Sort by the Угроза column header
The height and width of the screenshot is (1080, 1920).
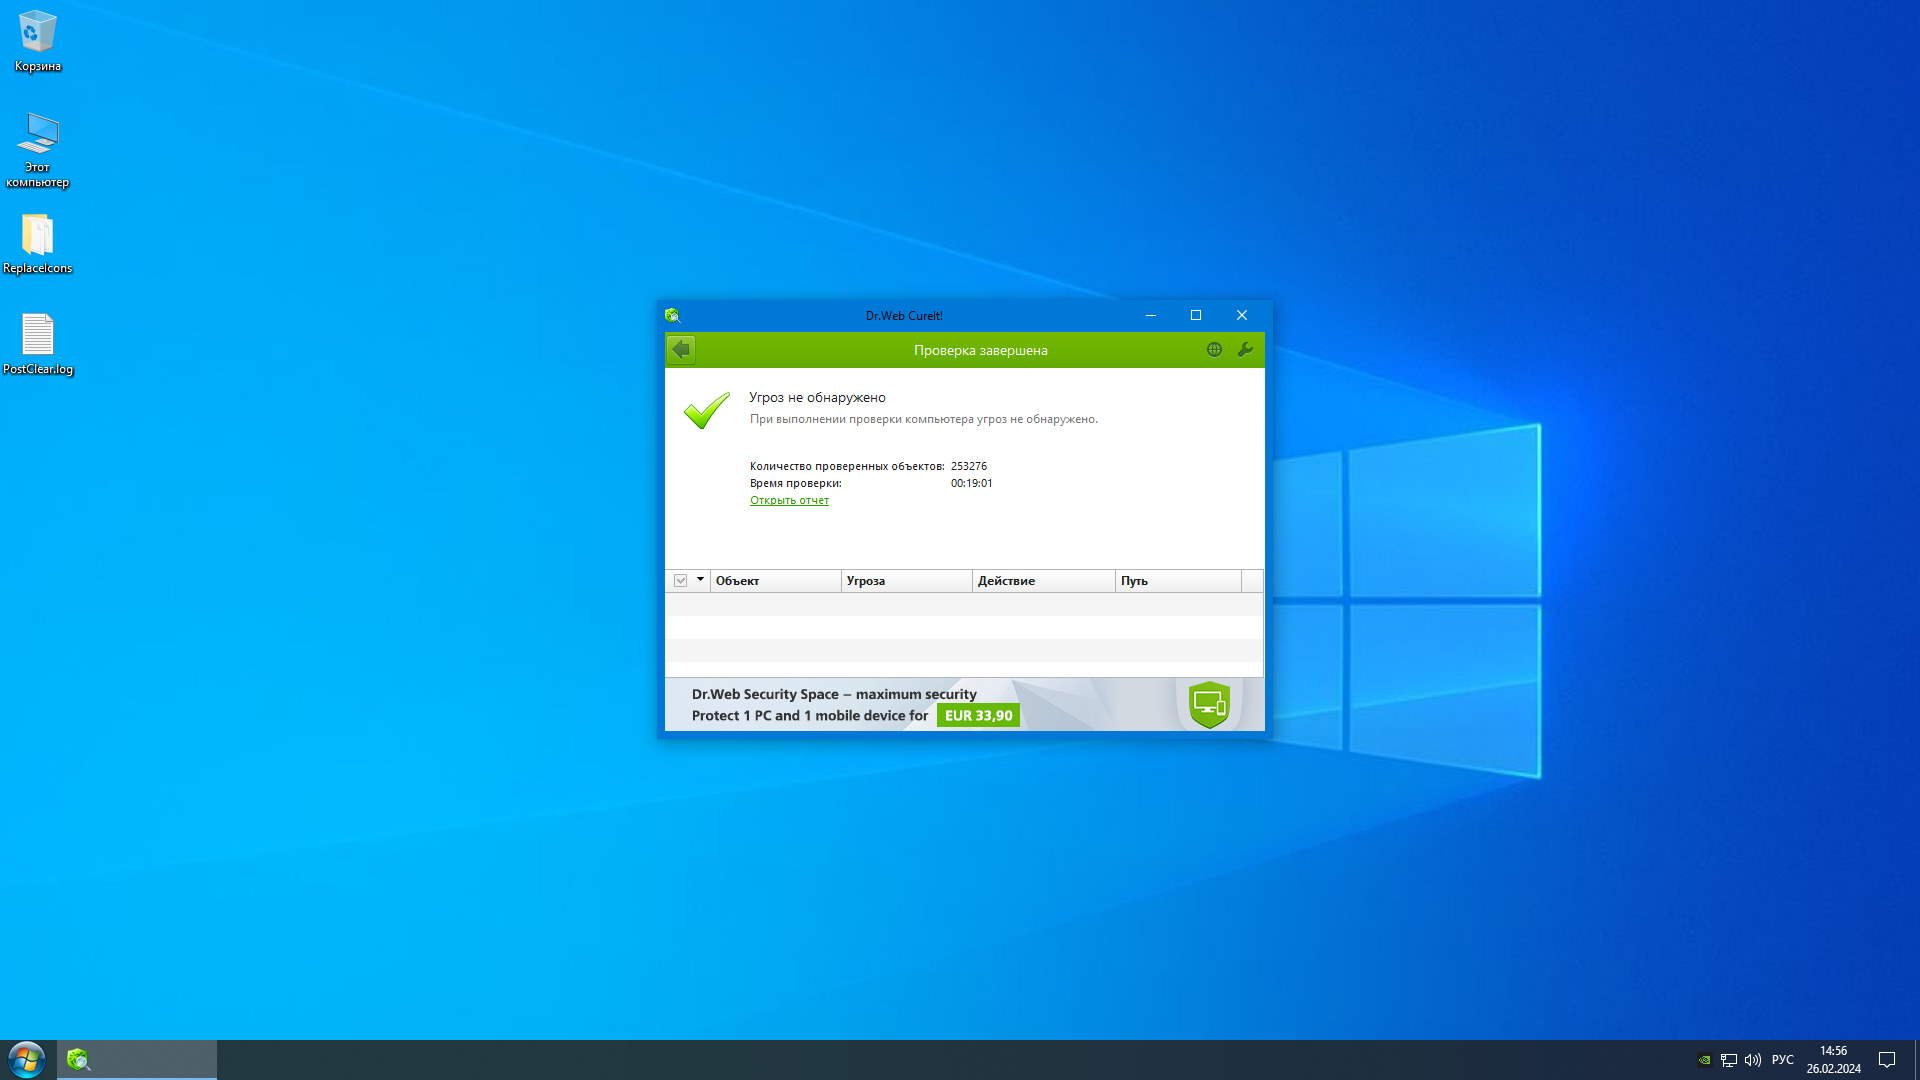(x=906, y=580)
